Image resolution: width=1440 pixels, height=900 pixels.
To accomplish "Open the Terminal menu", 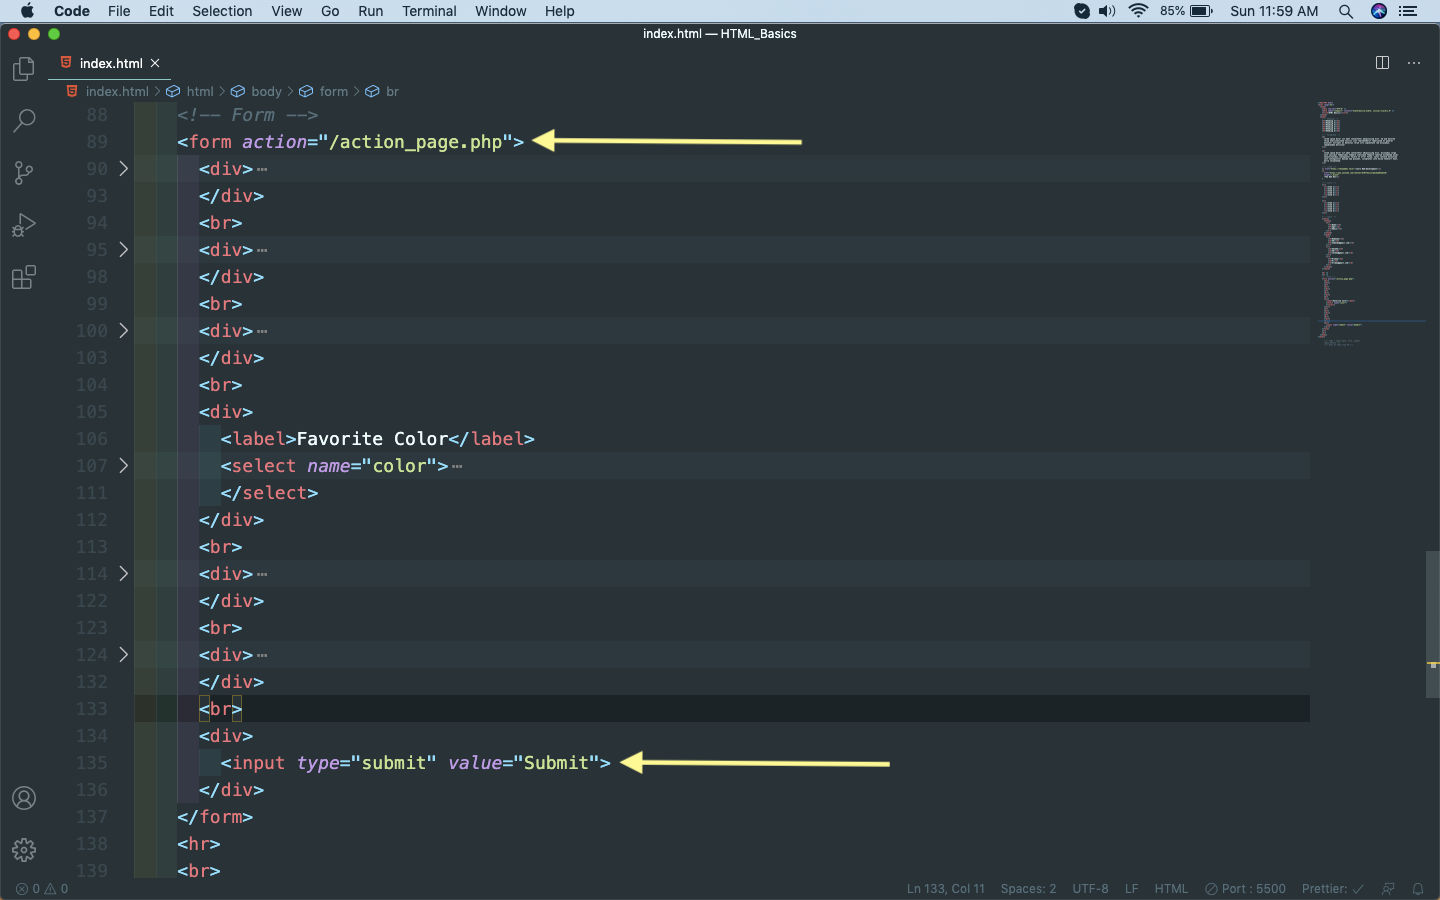I will [429, 11].
